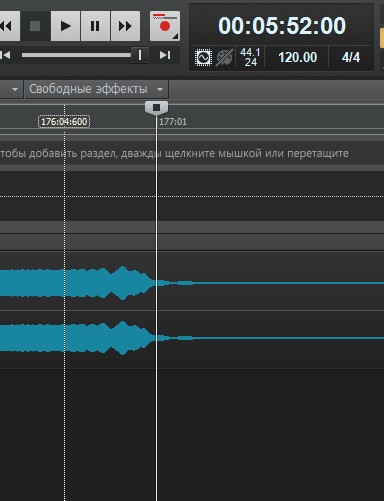This screenshot has width=384, height=501.
Task: Toggle the waveform/audio engine icon
Action: click(x=203, y=57)
